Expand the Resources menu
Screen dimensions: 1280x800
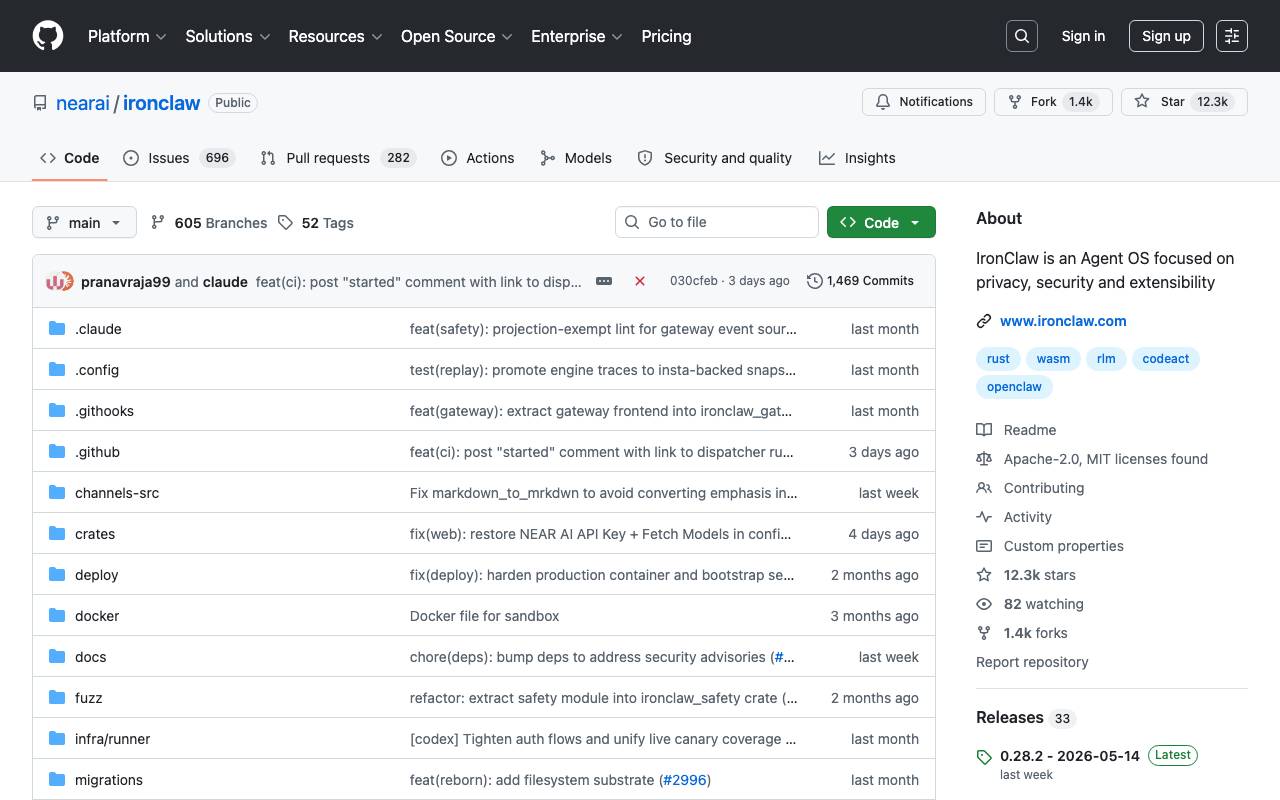click(335, 36)
